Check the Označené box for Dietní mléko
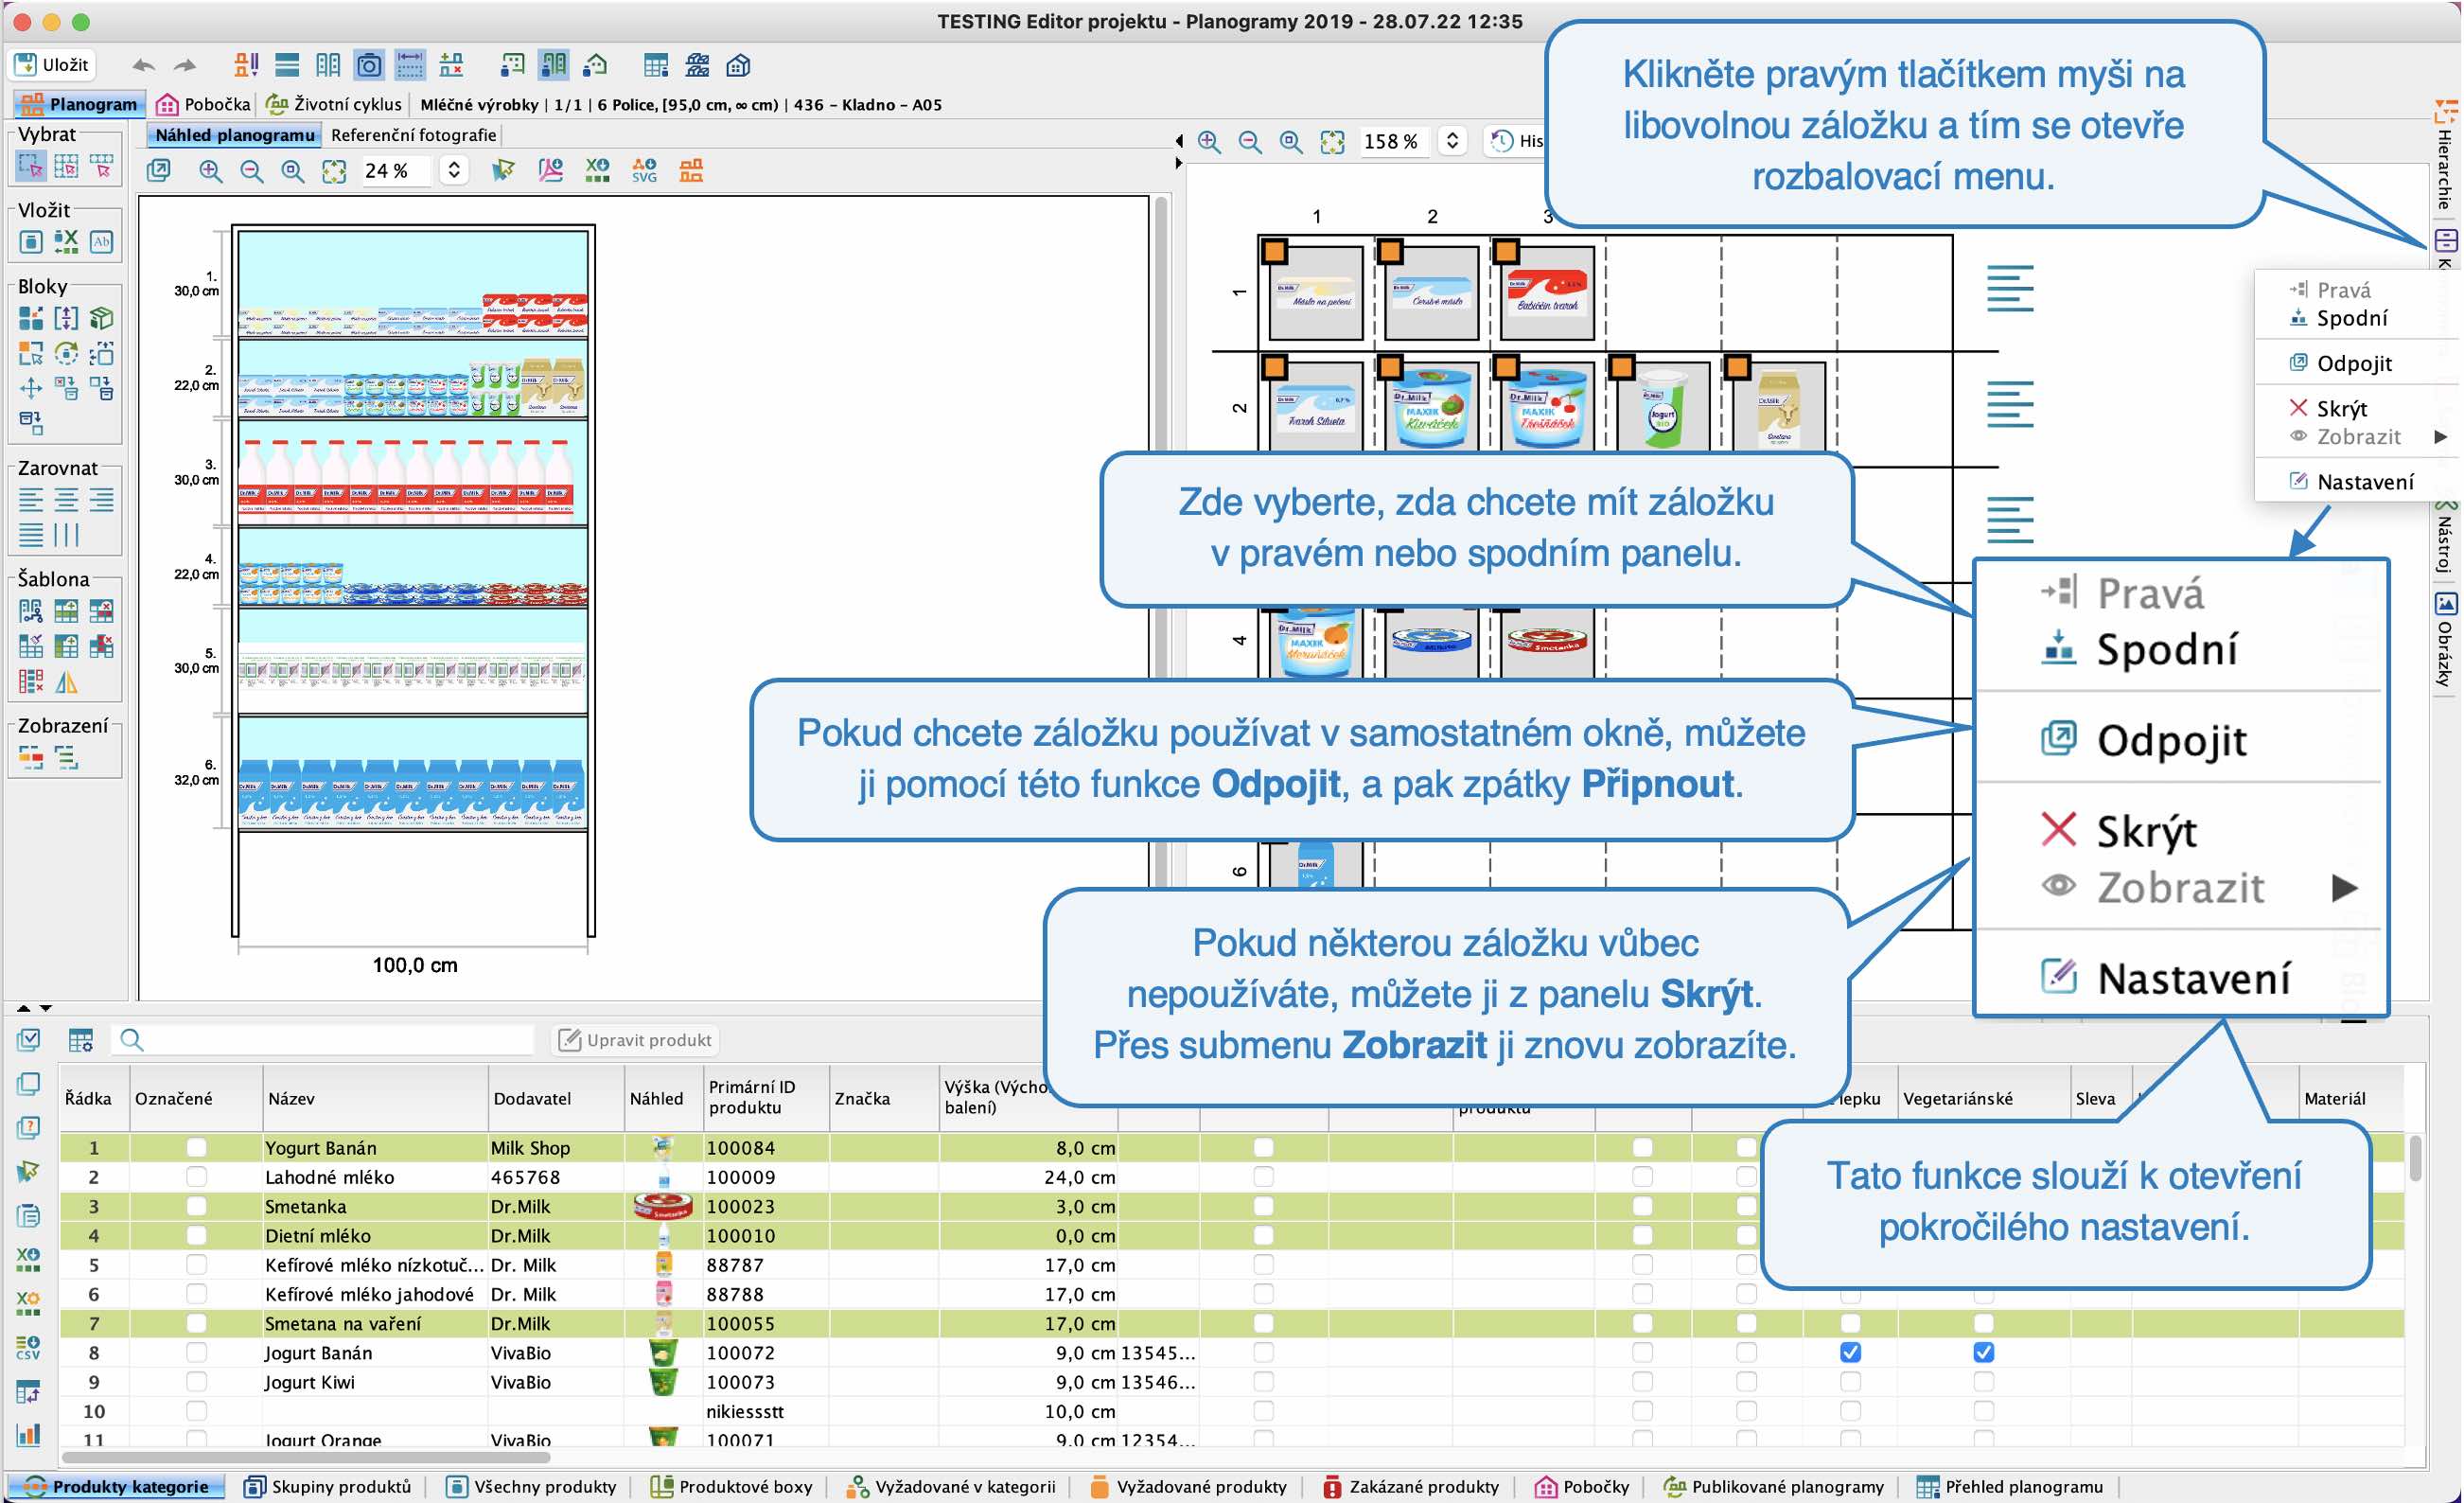Screen dimensions: 2464x1503 coord(196,1236)
